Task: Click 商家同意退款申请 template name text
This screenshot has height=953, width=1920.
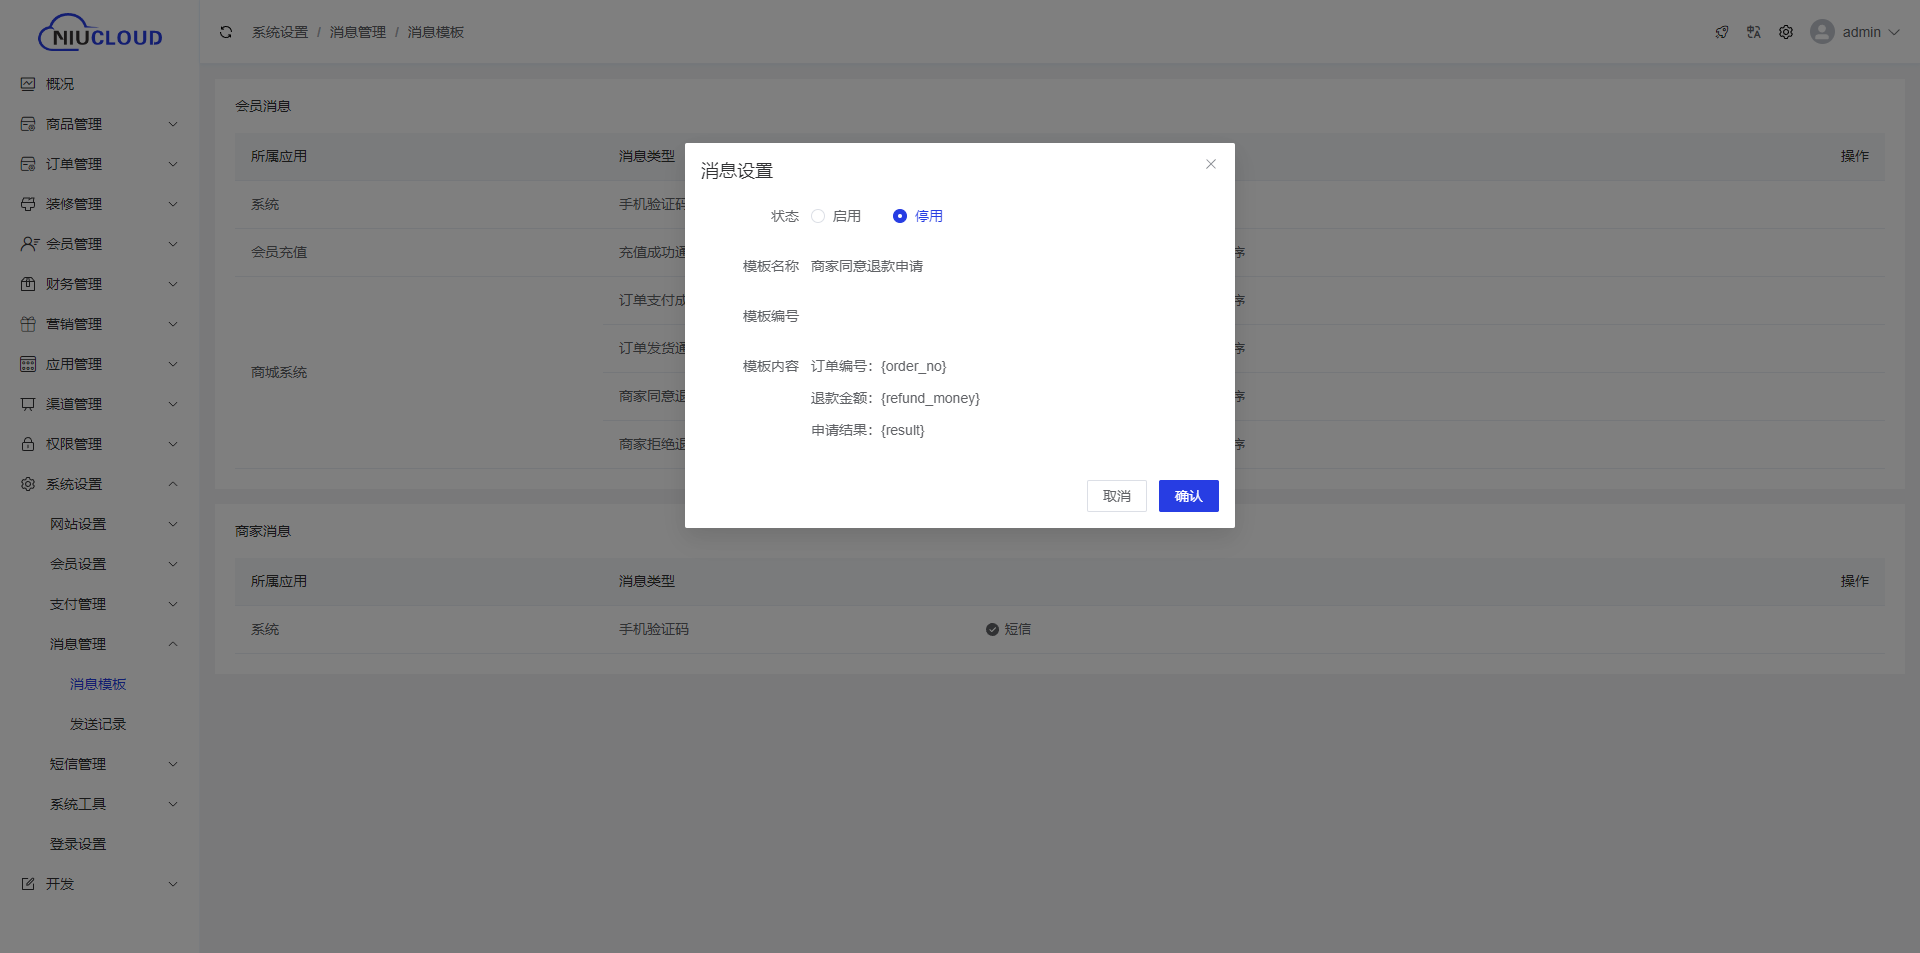Action: point(867,266)
